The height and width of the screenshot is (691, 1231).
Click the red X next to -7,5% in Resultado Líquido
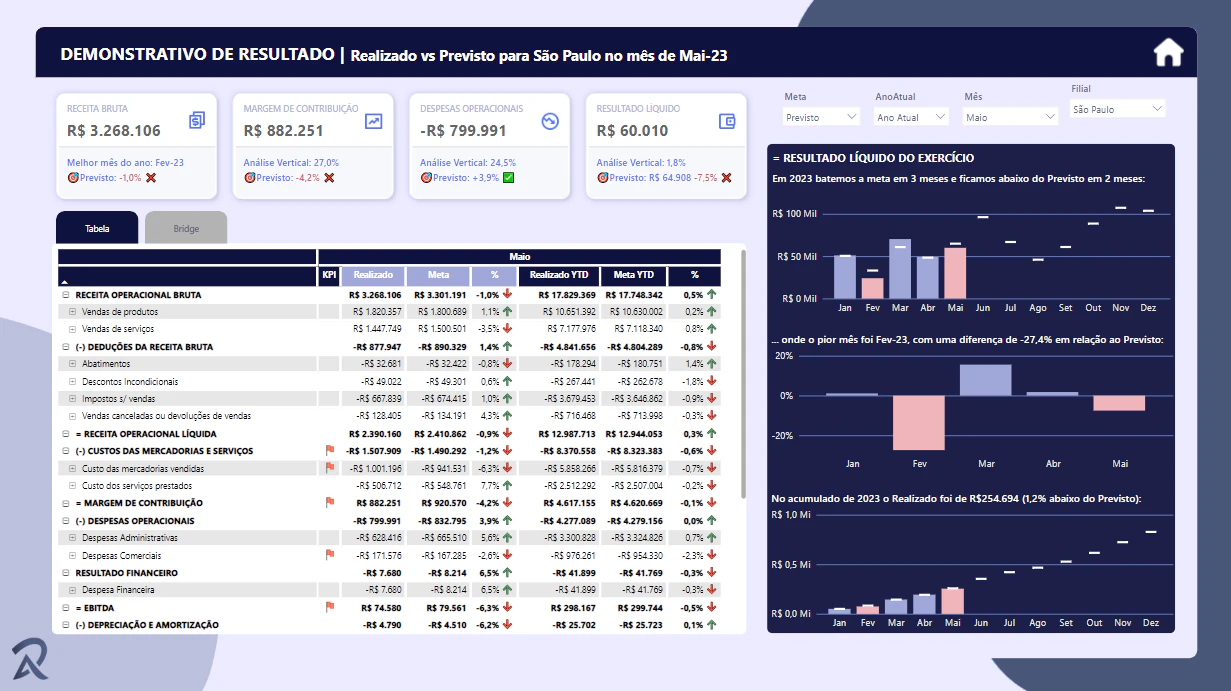(726, 177)
